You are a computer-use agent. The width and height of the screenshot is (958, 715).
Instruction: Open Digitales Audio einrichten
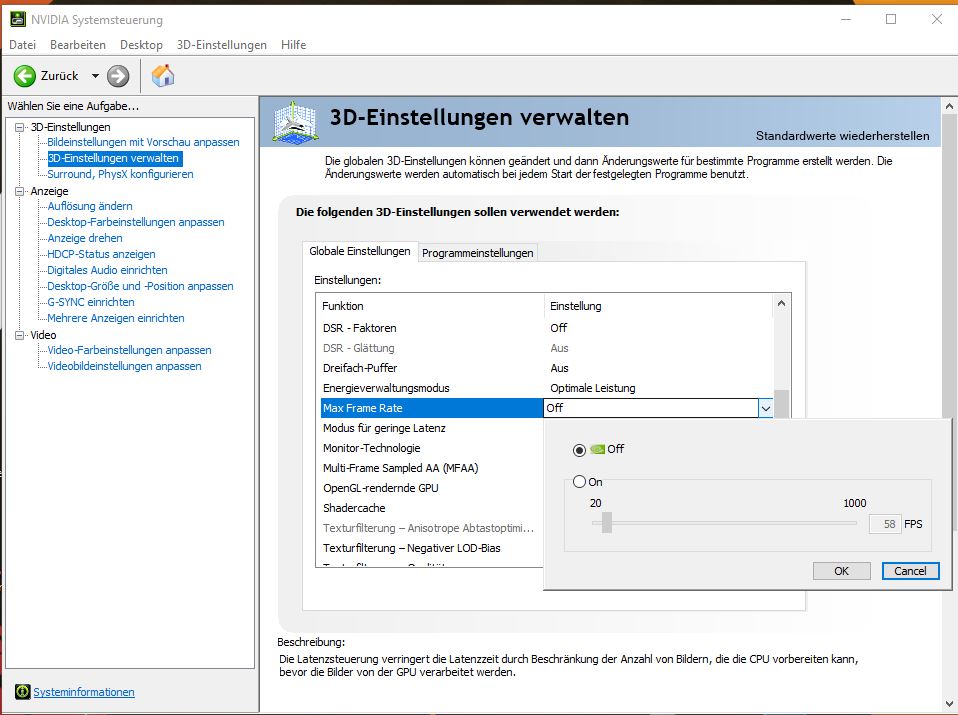point(108,270)
